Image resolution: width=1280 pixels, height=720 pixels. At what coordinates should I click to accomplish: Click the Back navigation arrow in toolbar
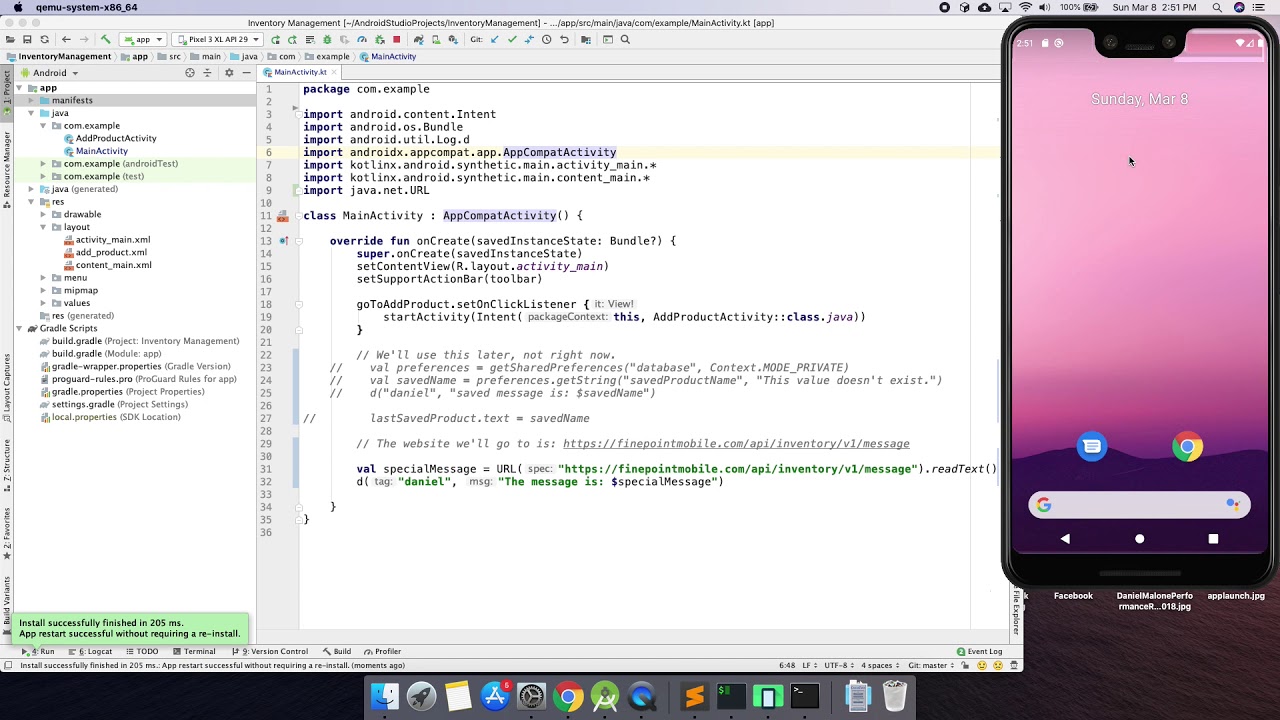(66, 40)
